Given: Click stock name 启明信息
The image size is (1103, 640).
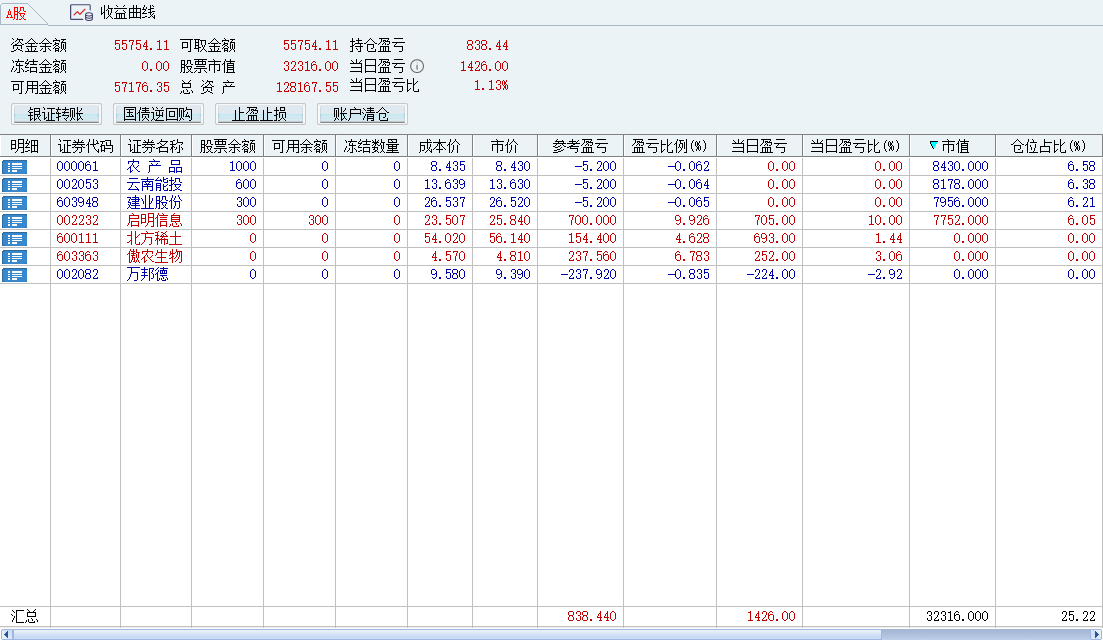Looking at the screenshot, I should click(x=154, y=221).
